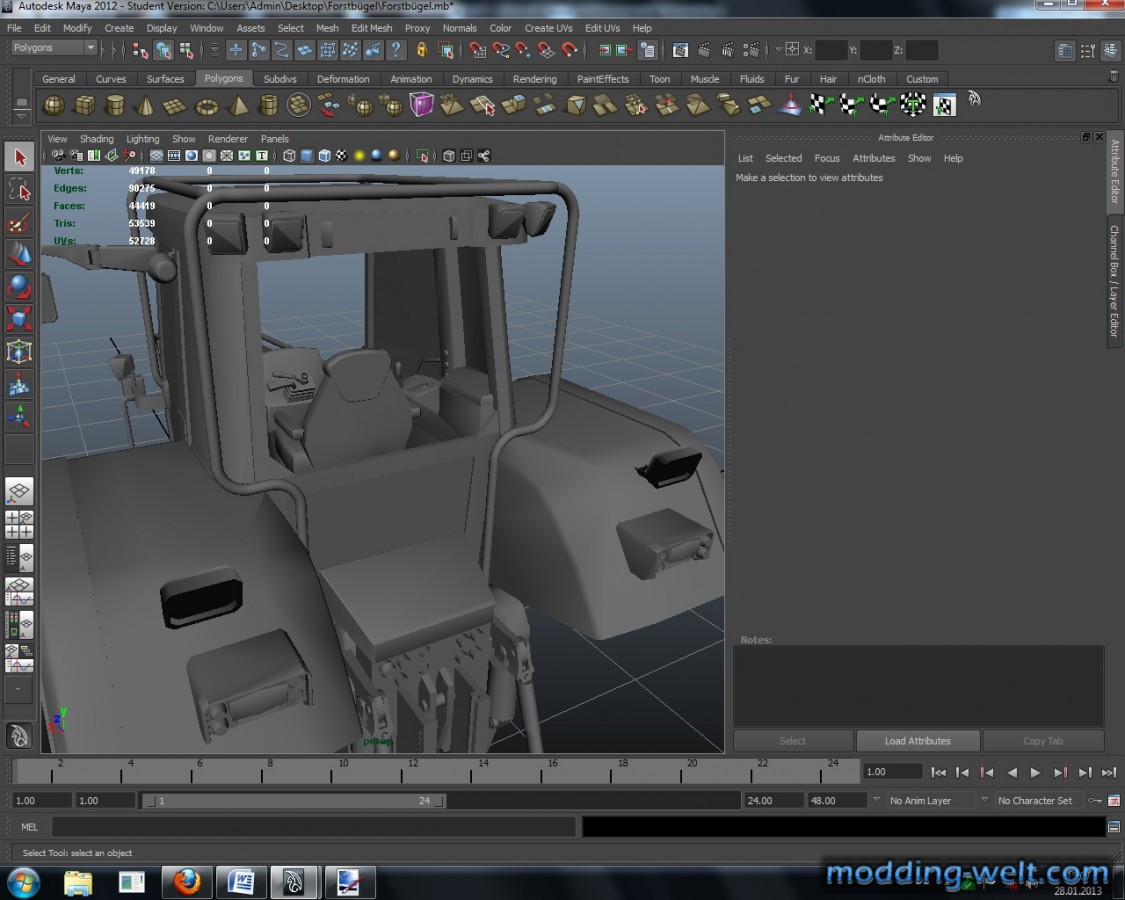The height and width of the screenshot is (900, 1125).
Task: Click the padlock lock selection icon
Action: coord(422,50)
